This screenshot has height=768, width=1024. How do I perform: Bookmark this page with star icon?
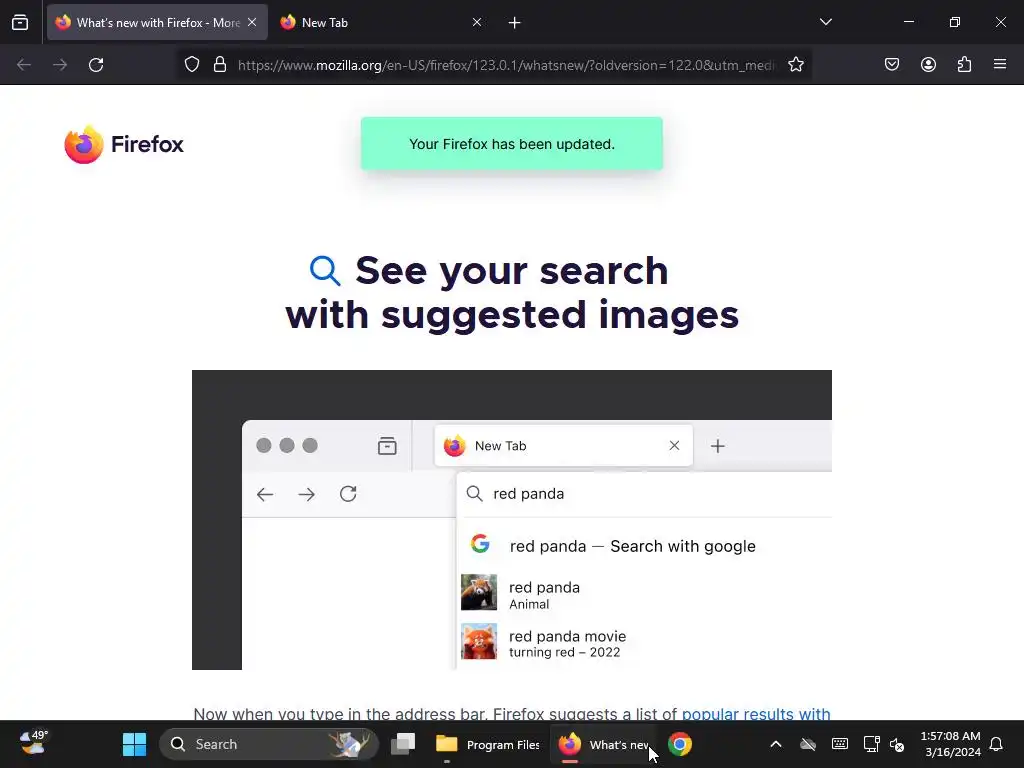[x=795, y=65]
